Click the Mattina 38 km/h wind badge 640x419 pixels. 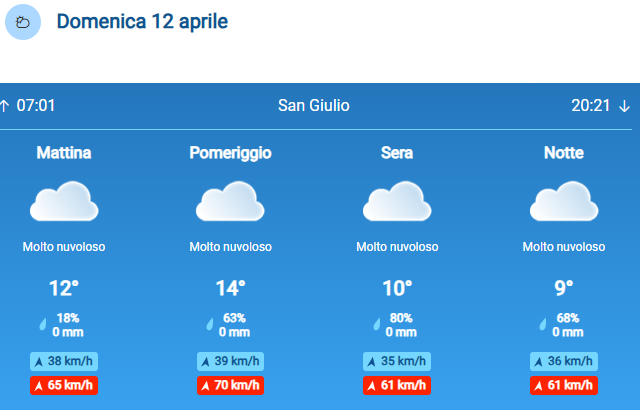(64, 361)
